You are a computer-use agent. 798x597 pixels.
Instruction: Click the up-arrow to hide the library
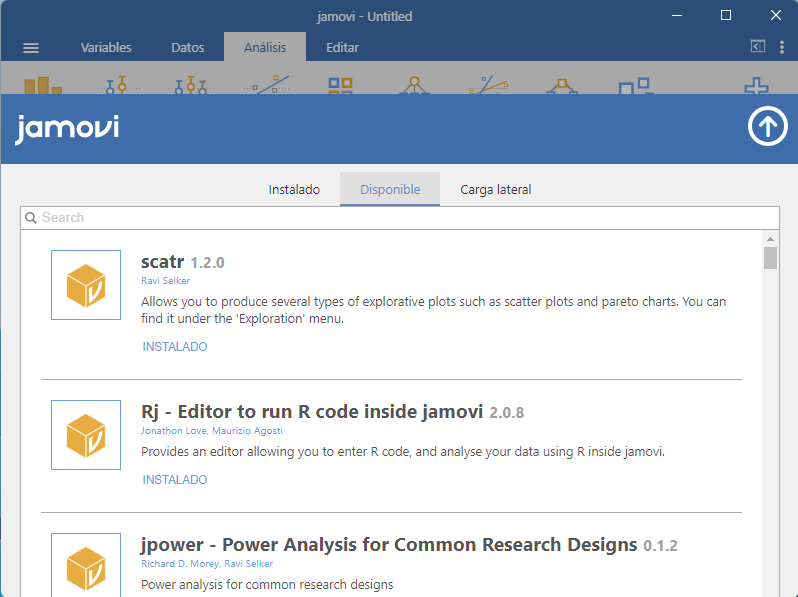coord(767,127)
